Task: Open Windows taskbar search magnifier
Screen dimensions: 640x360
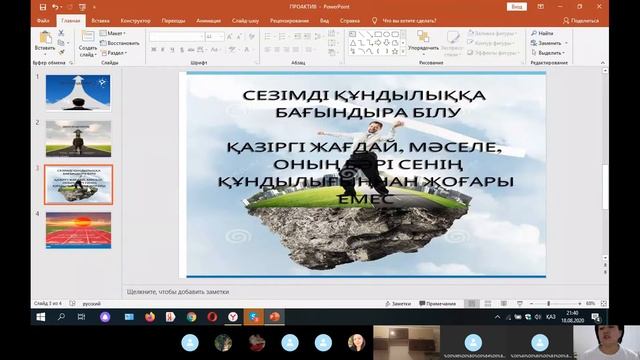Action: point(61,317)
